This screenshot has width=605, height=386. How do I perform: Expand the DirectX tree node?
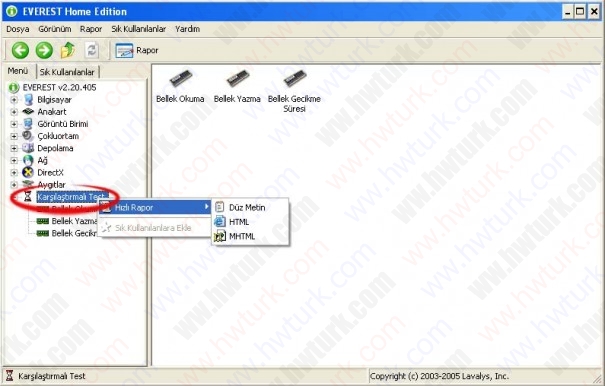[x=14, y=173]
